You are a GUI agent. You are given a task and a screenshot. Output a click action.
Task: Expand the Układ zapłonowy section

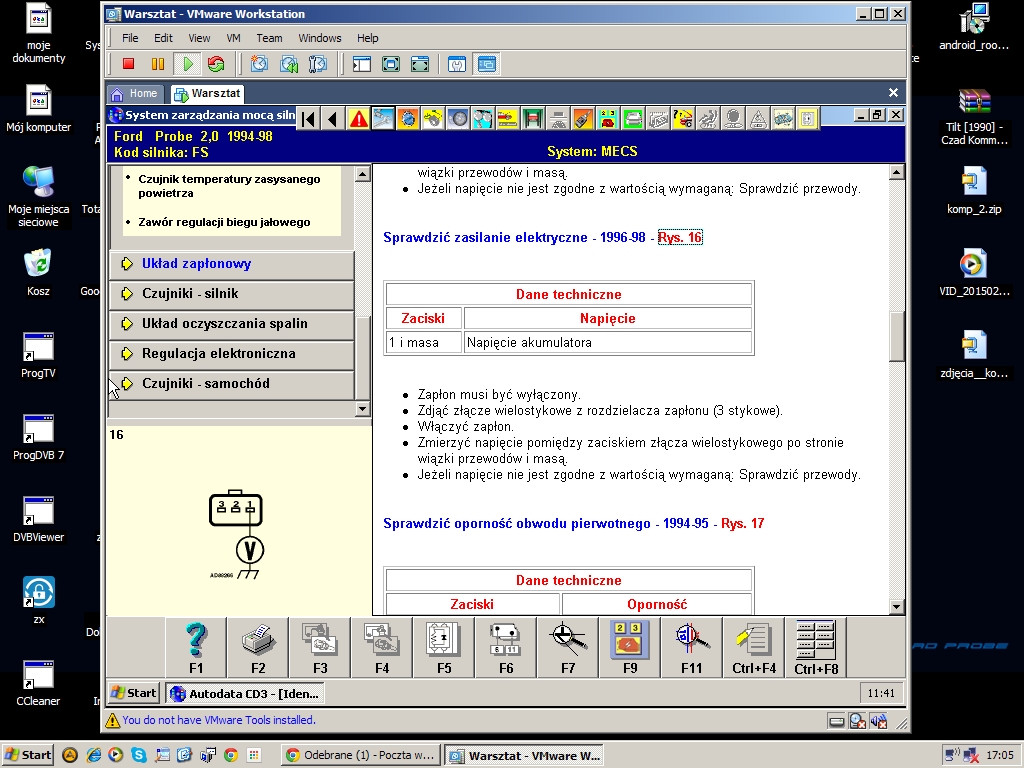point(196,264)
